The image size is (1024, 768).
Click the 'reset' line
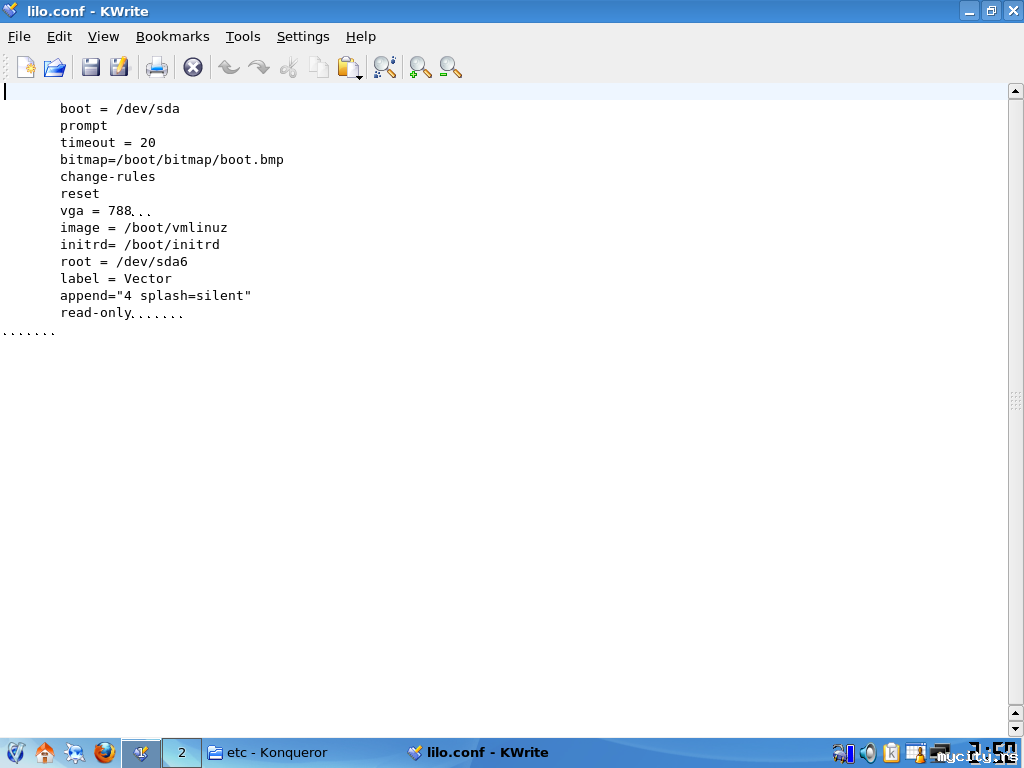(80, 193)
